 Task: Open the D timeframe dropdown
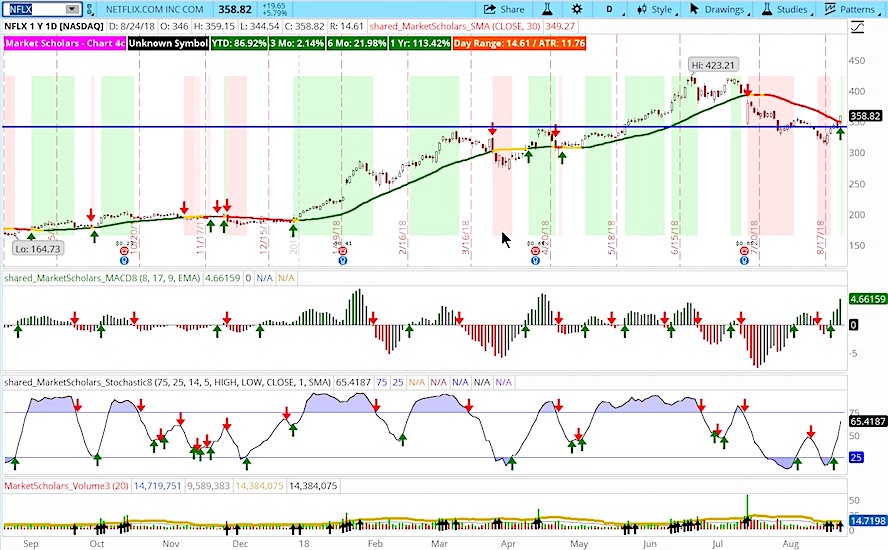pos(612,9)
